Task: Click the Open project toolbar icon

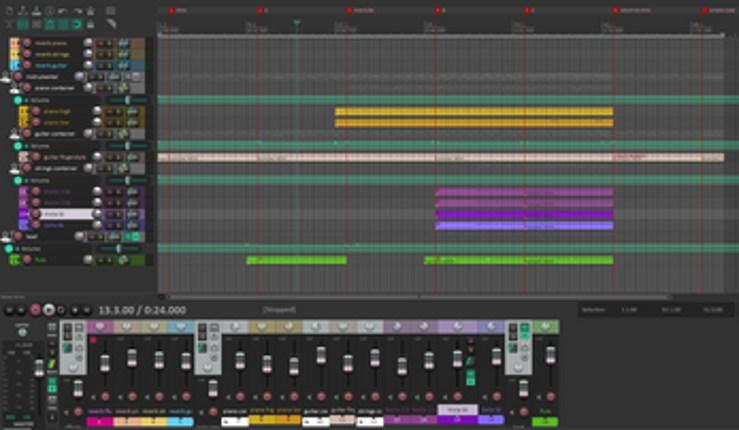Action: pyautogui.click(x=23, y=11)
